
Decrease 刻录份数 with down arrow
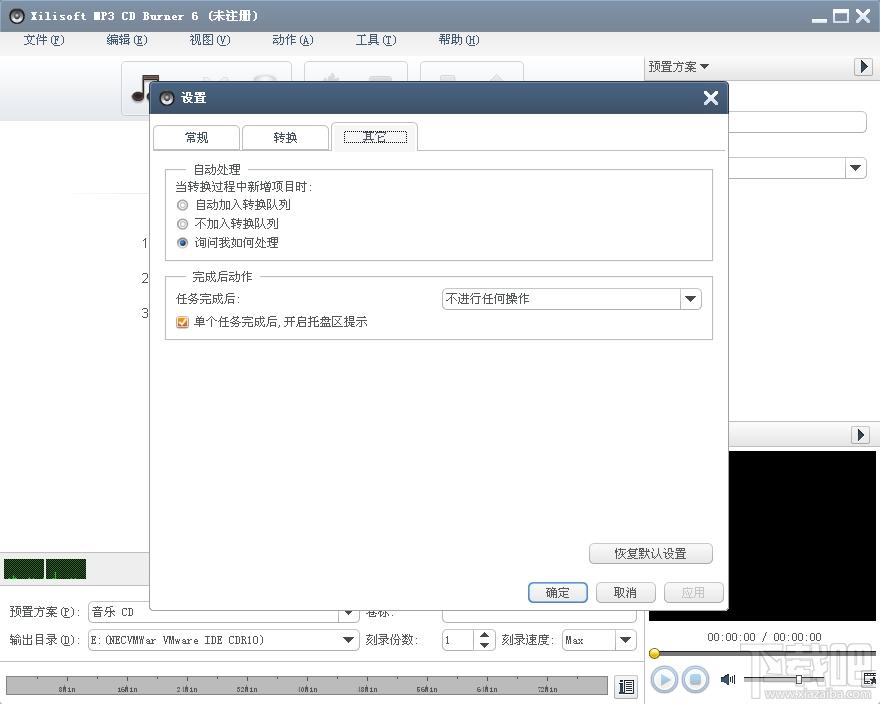click(x=484, y=645)
